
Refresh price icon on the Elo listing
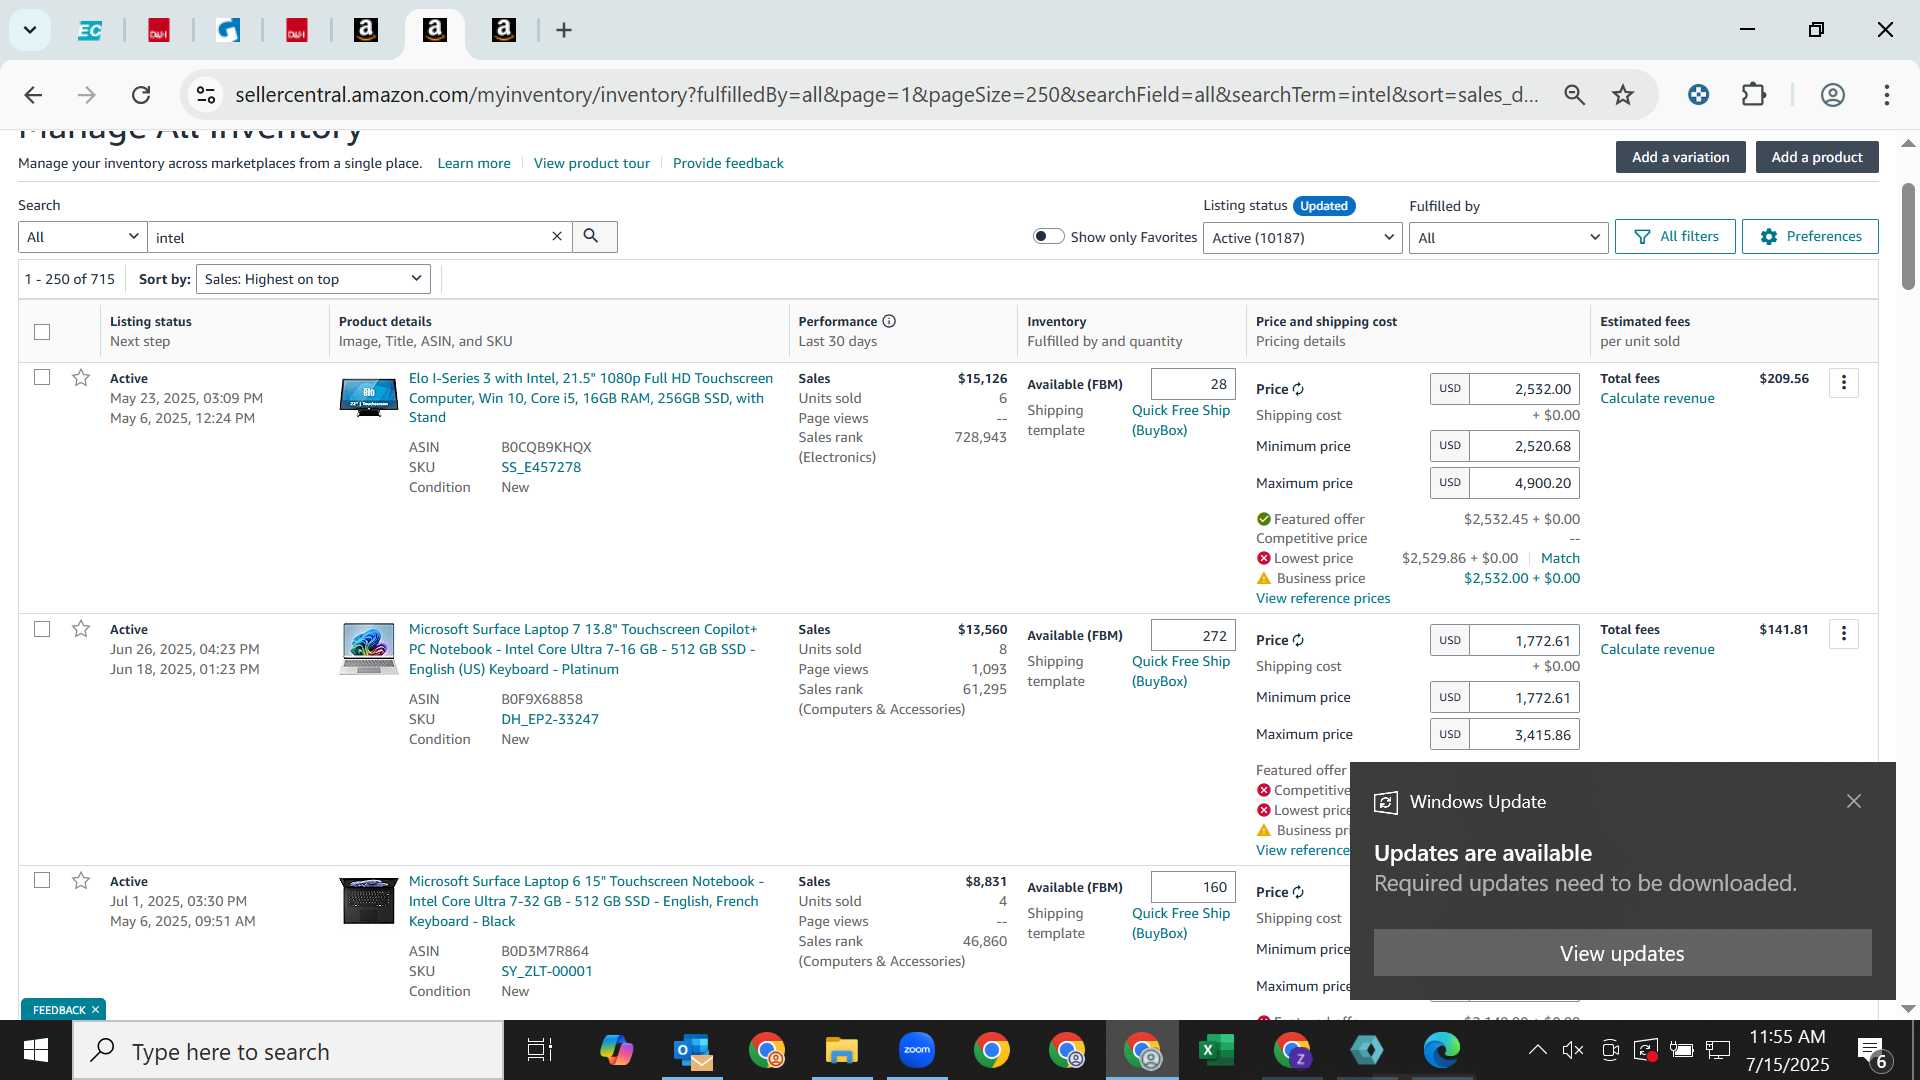[x=1298, y=389]
